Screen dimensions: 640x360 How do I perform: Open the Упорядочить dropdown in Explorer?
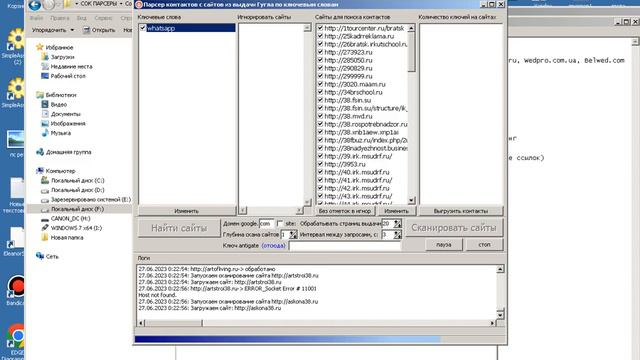click(53, 30)
